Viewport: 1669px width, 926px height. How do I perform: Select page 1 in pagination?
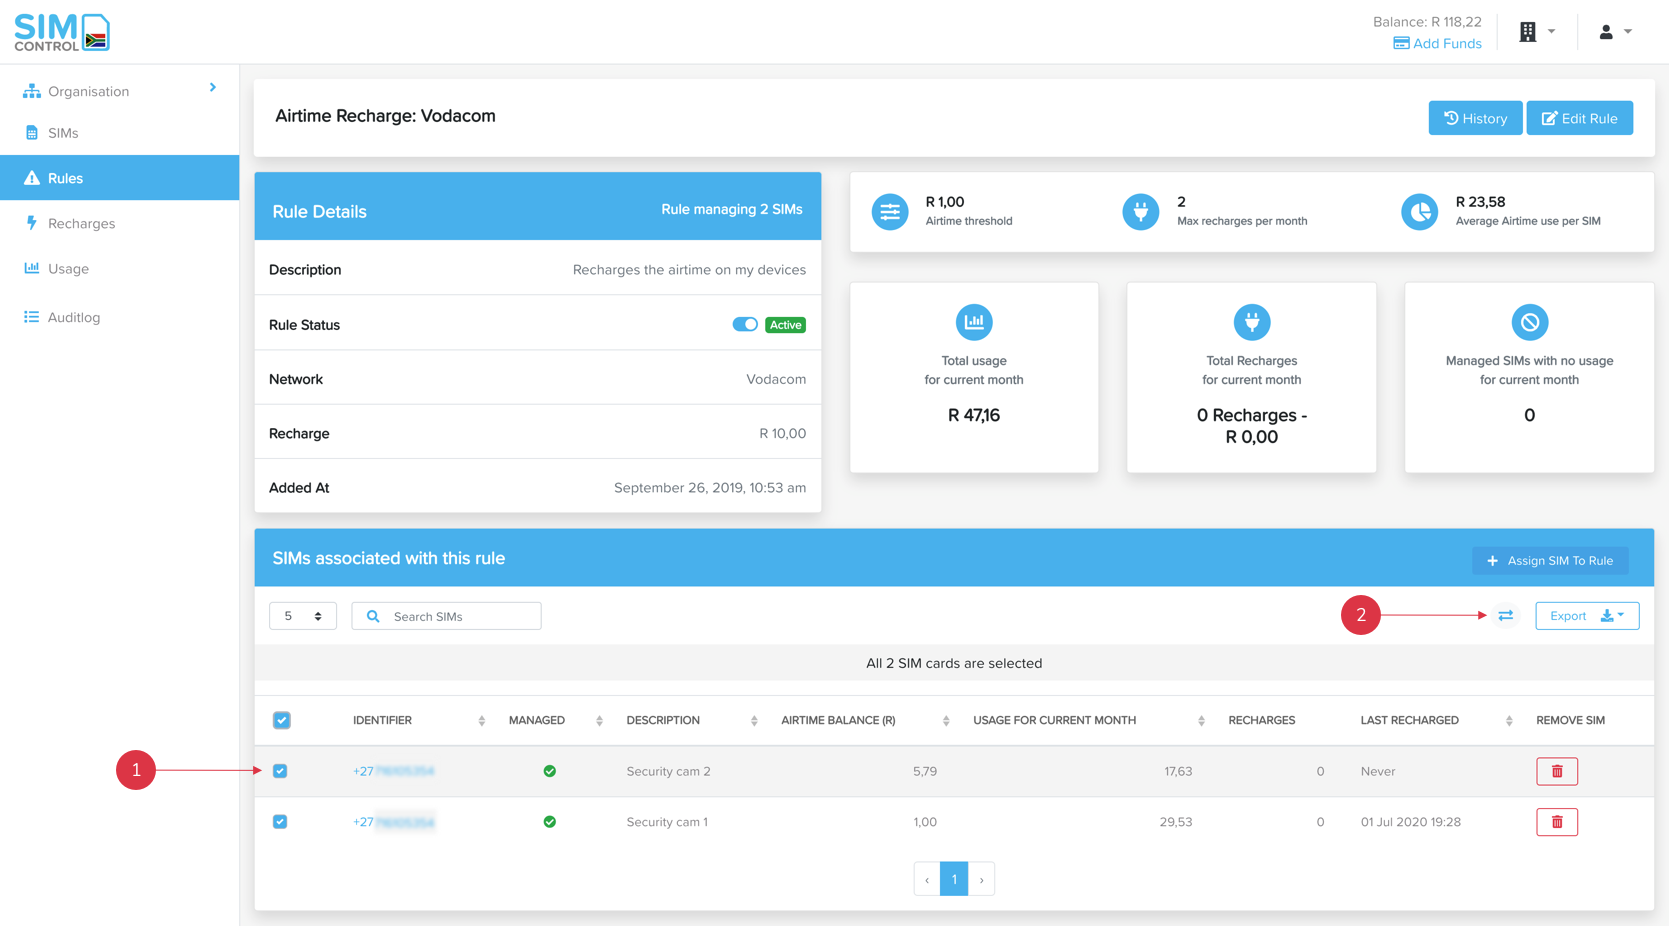pyautogui.click(x=954, y=879)
